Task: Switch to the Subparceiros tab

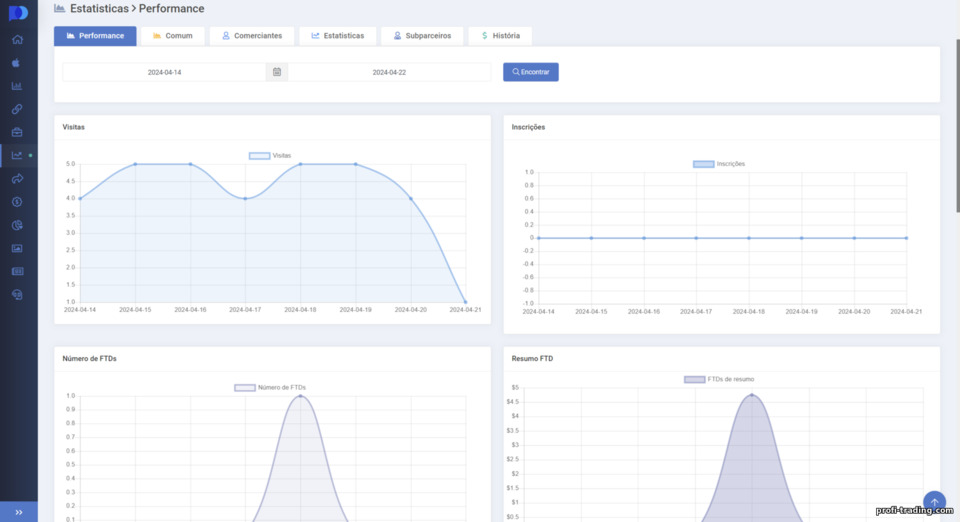Action: click(x=422, y=35)
